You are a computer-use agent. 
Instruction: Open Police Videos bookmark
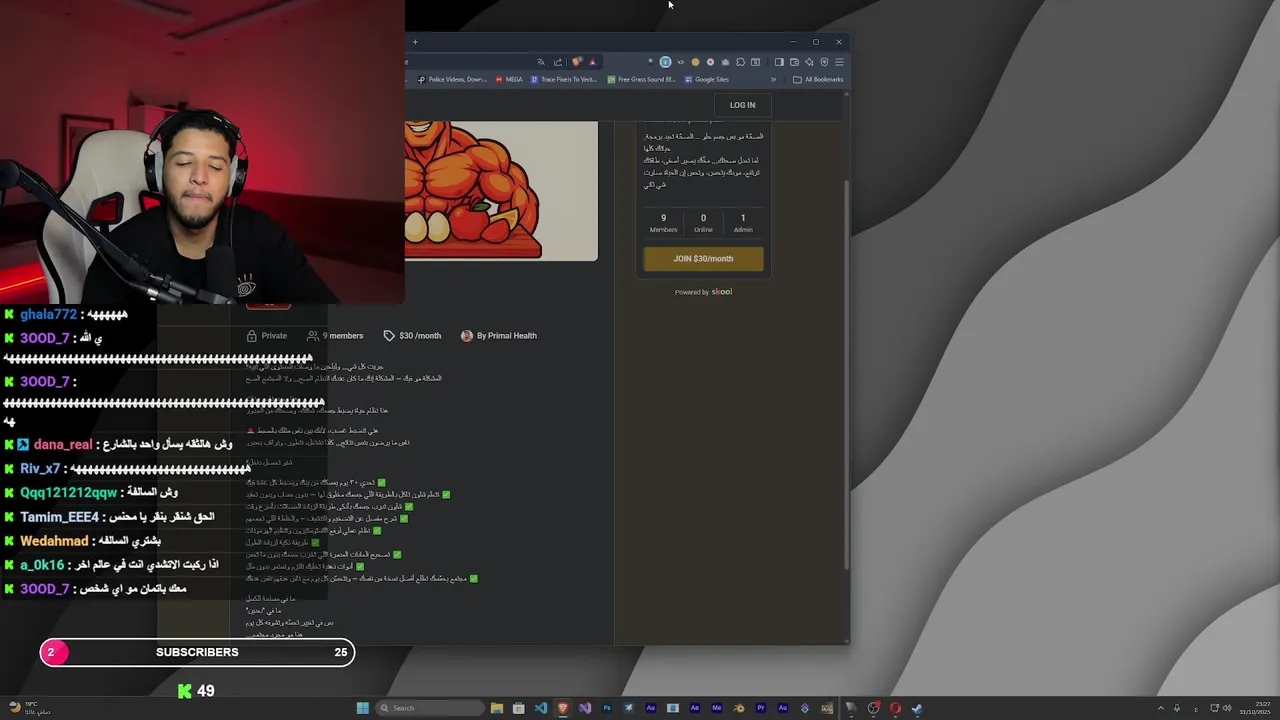(452, 79)
